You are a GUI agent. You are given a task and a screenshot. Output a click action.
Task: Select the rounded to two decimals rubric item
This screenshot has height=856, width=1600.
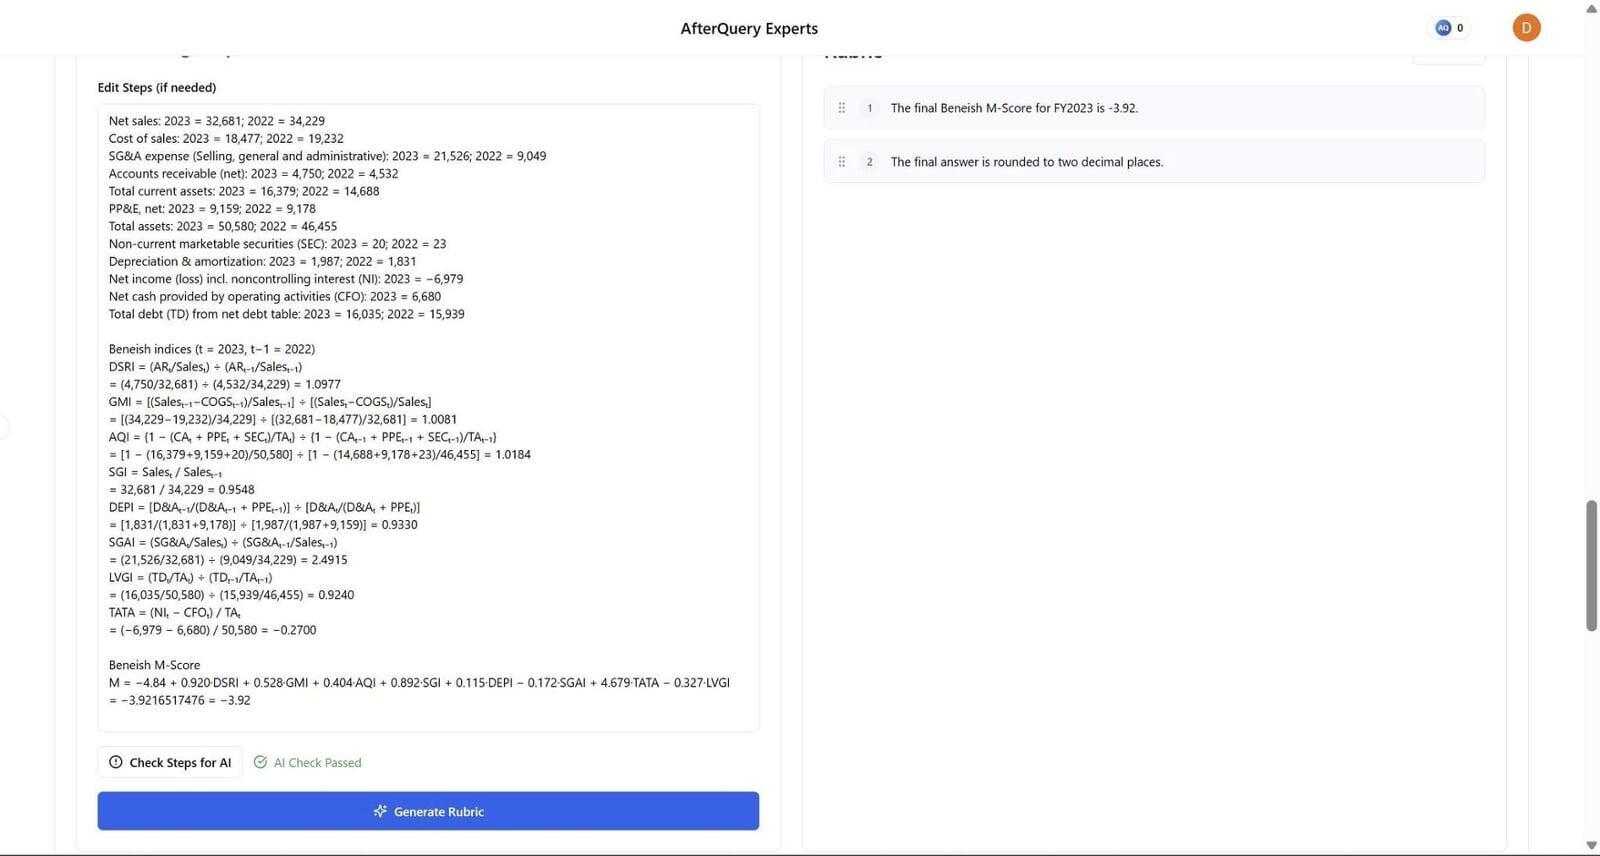pyautogui.click(x=1026, y=162)
